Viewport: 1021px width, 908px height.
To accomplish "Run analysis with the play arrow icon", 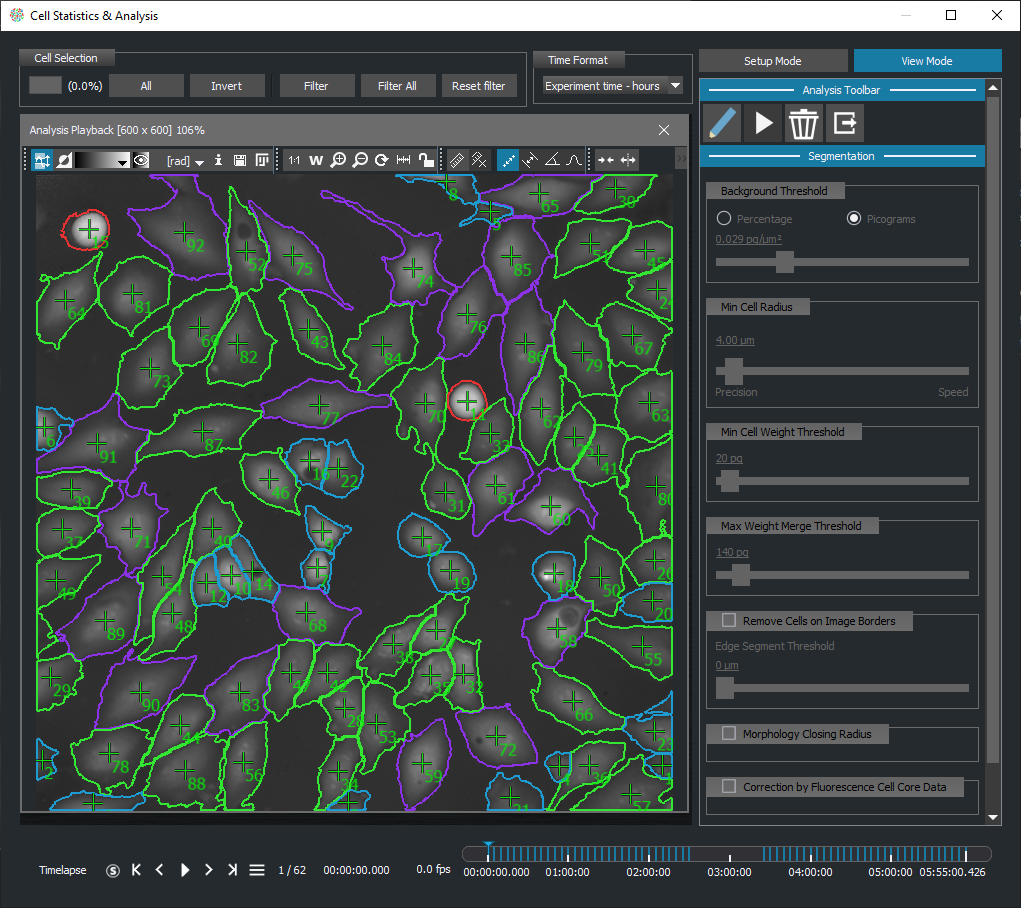I will click(763, 123).
